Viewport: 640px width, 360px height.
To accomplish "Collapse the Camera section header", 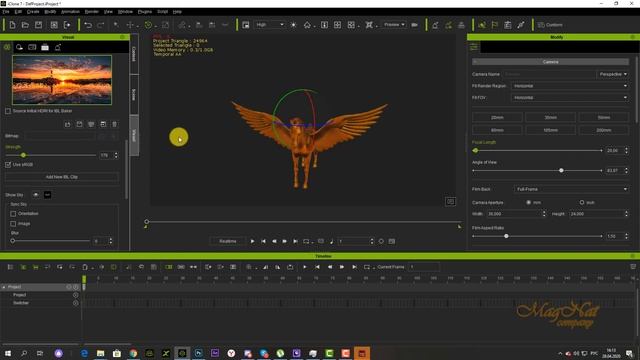I will (x=550, y=62).
